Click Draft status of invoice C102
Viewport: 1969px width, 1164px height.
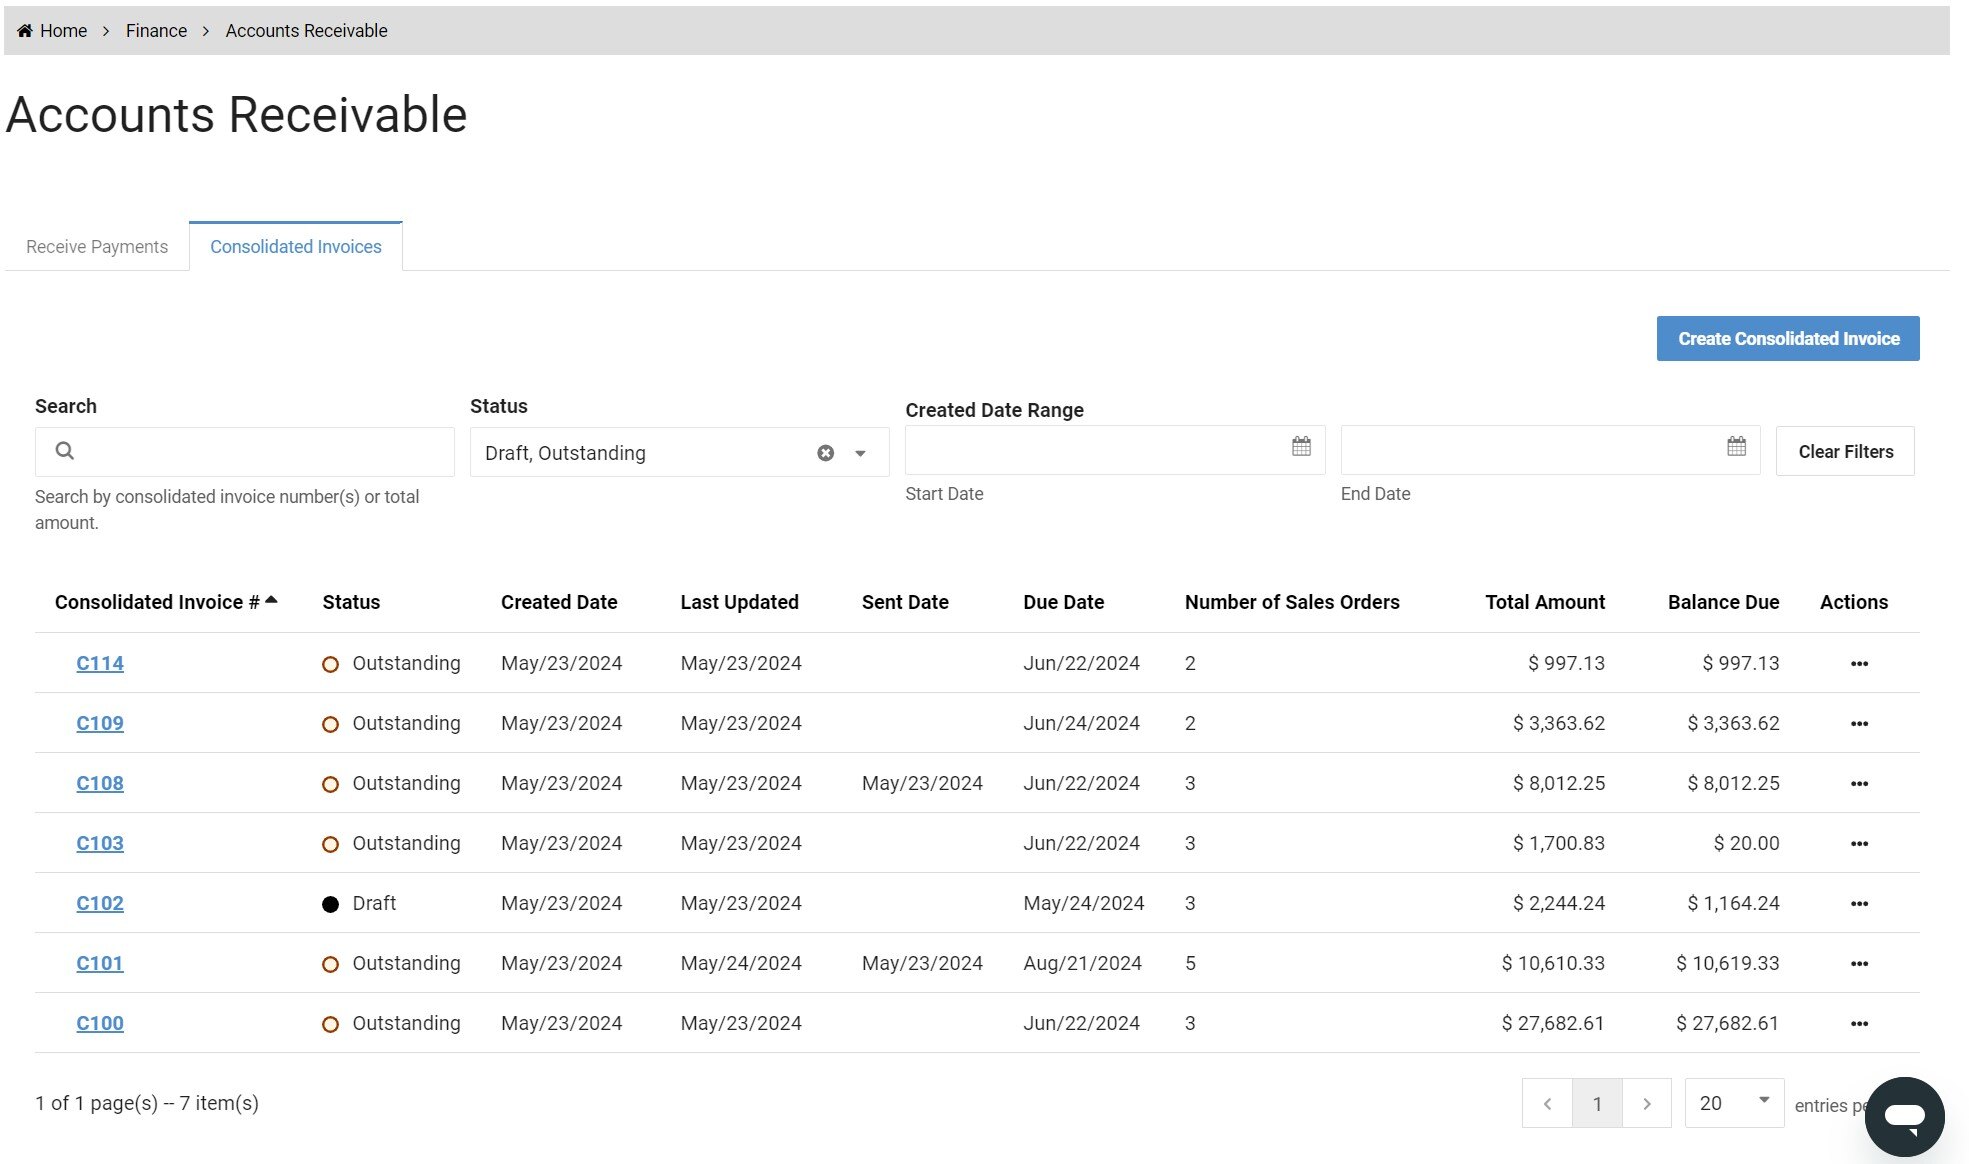point(374,903)
